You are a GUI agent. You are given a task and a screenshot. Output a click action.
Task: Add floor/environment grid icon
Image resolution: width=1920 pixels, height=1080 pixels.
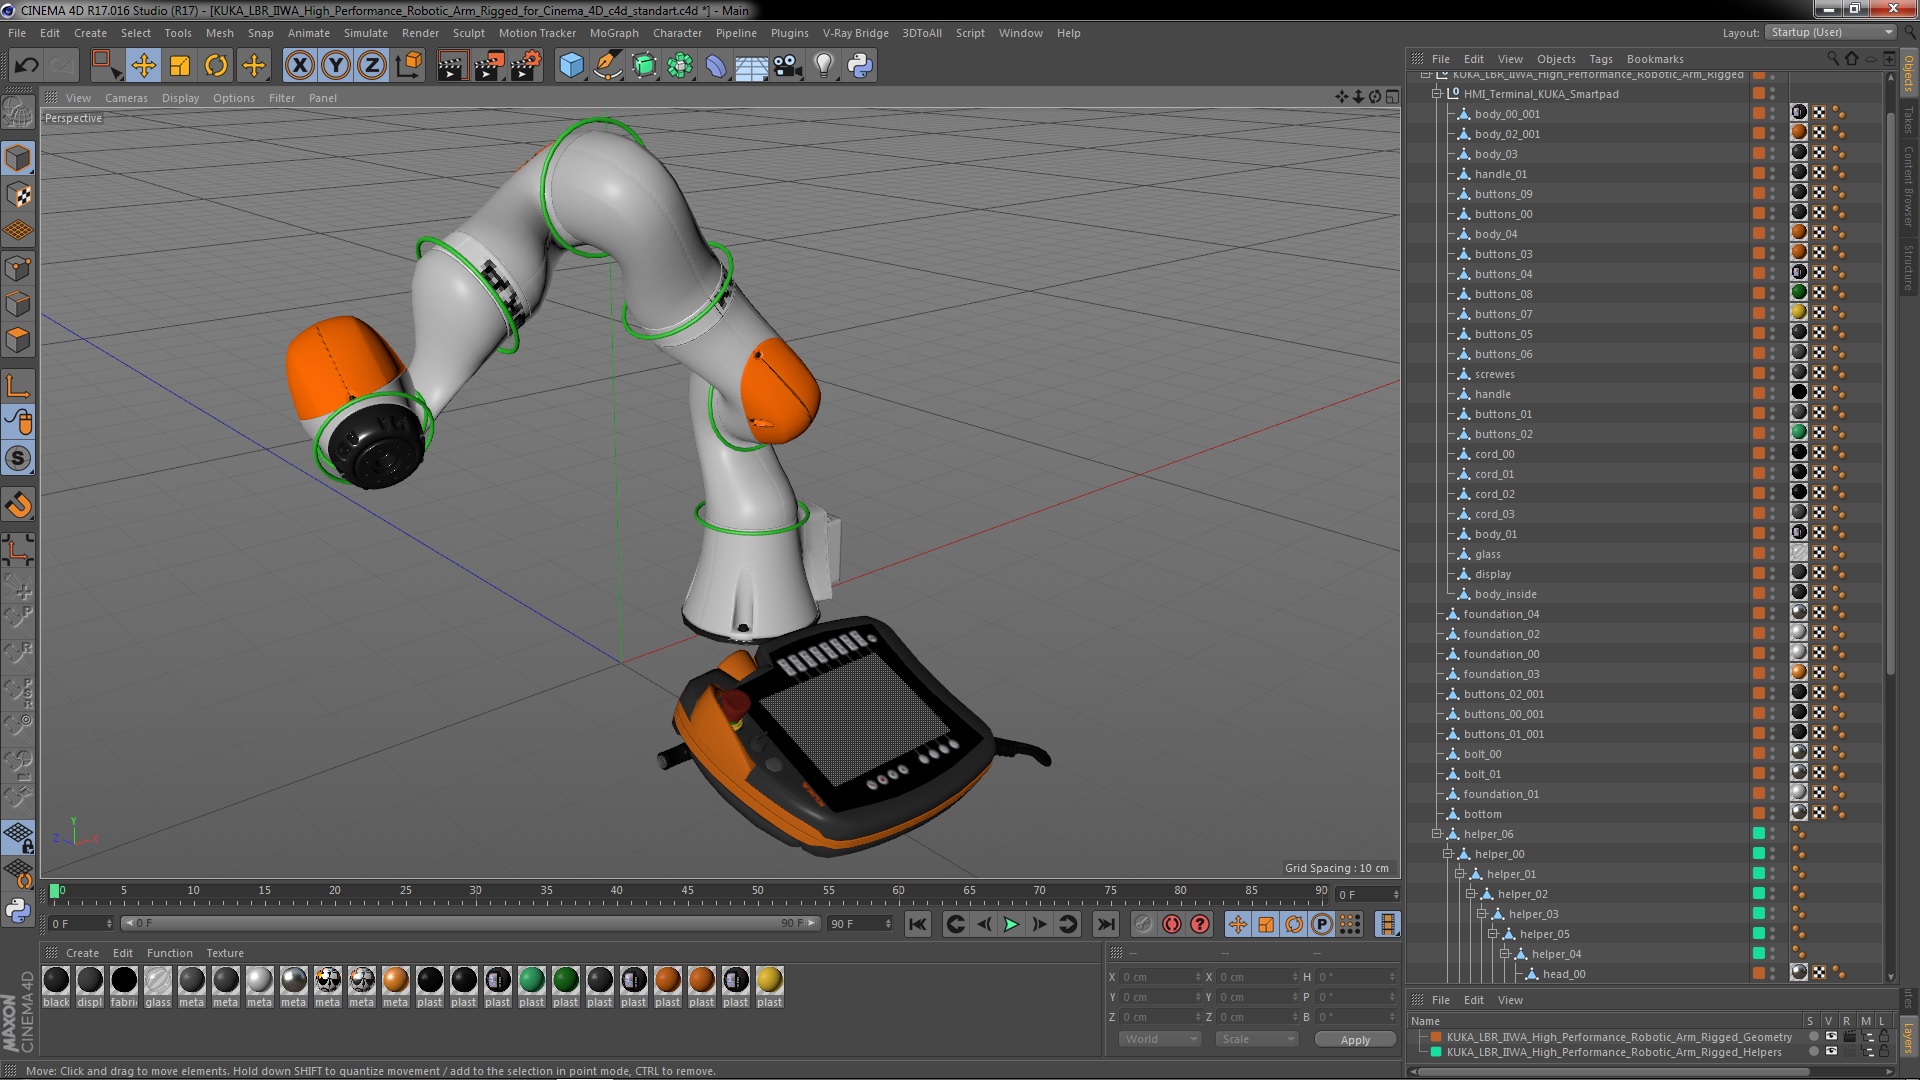point(752,66)
